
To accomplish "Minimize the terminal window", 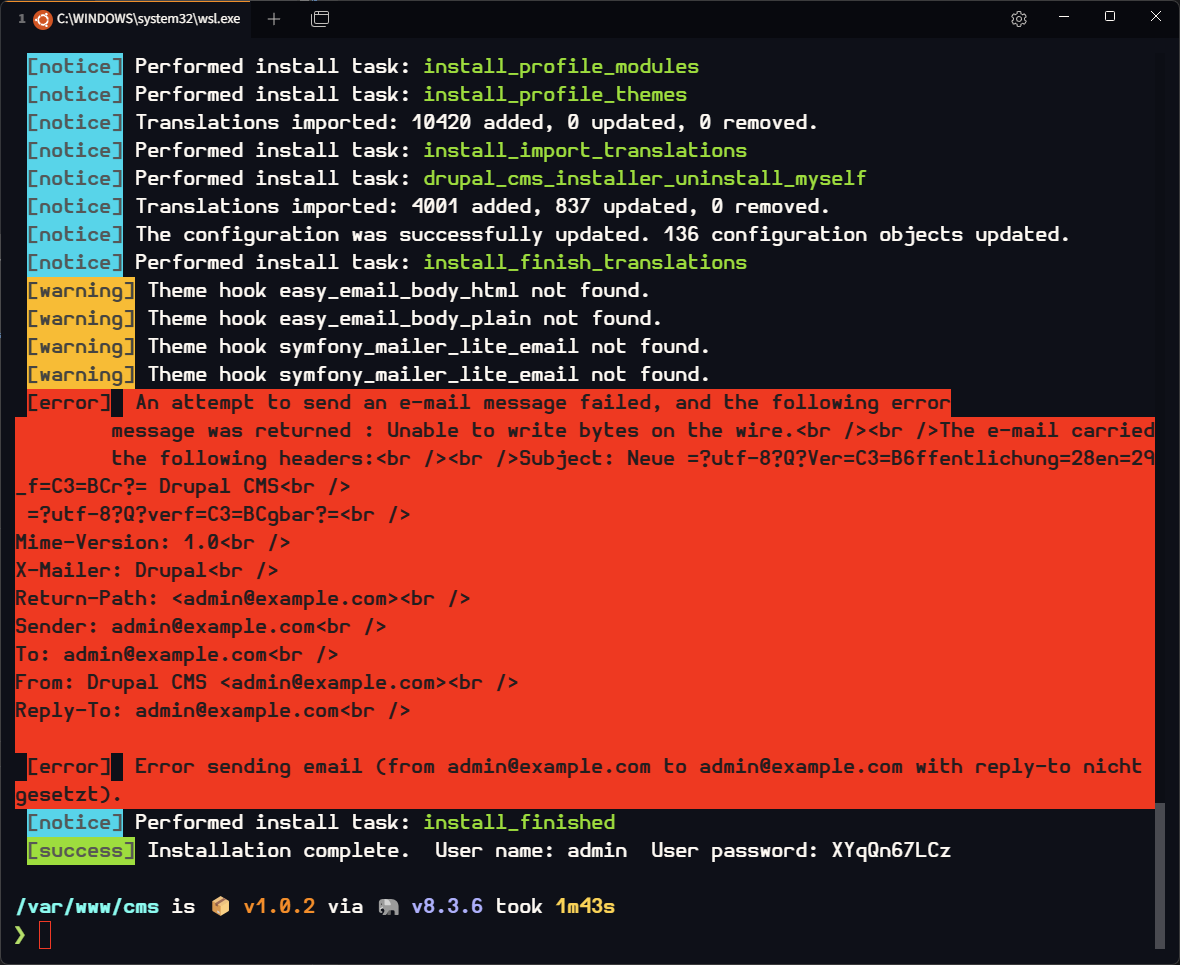I will pos(1065,17).
